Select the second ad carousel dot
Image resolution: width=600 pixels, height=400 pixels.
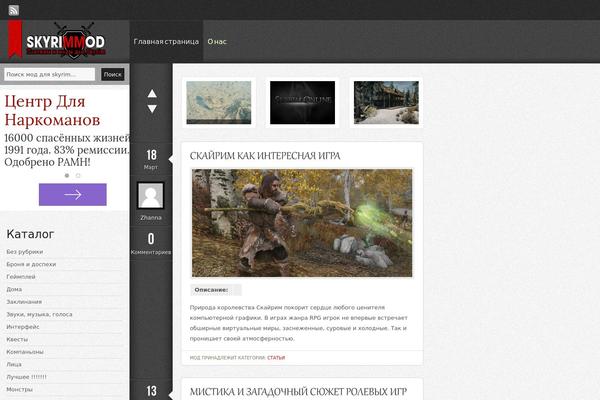(x=78, y=175)
